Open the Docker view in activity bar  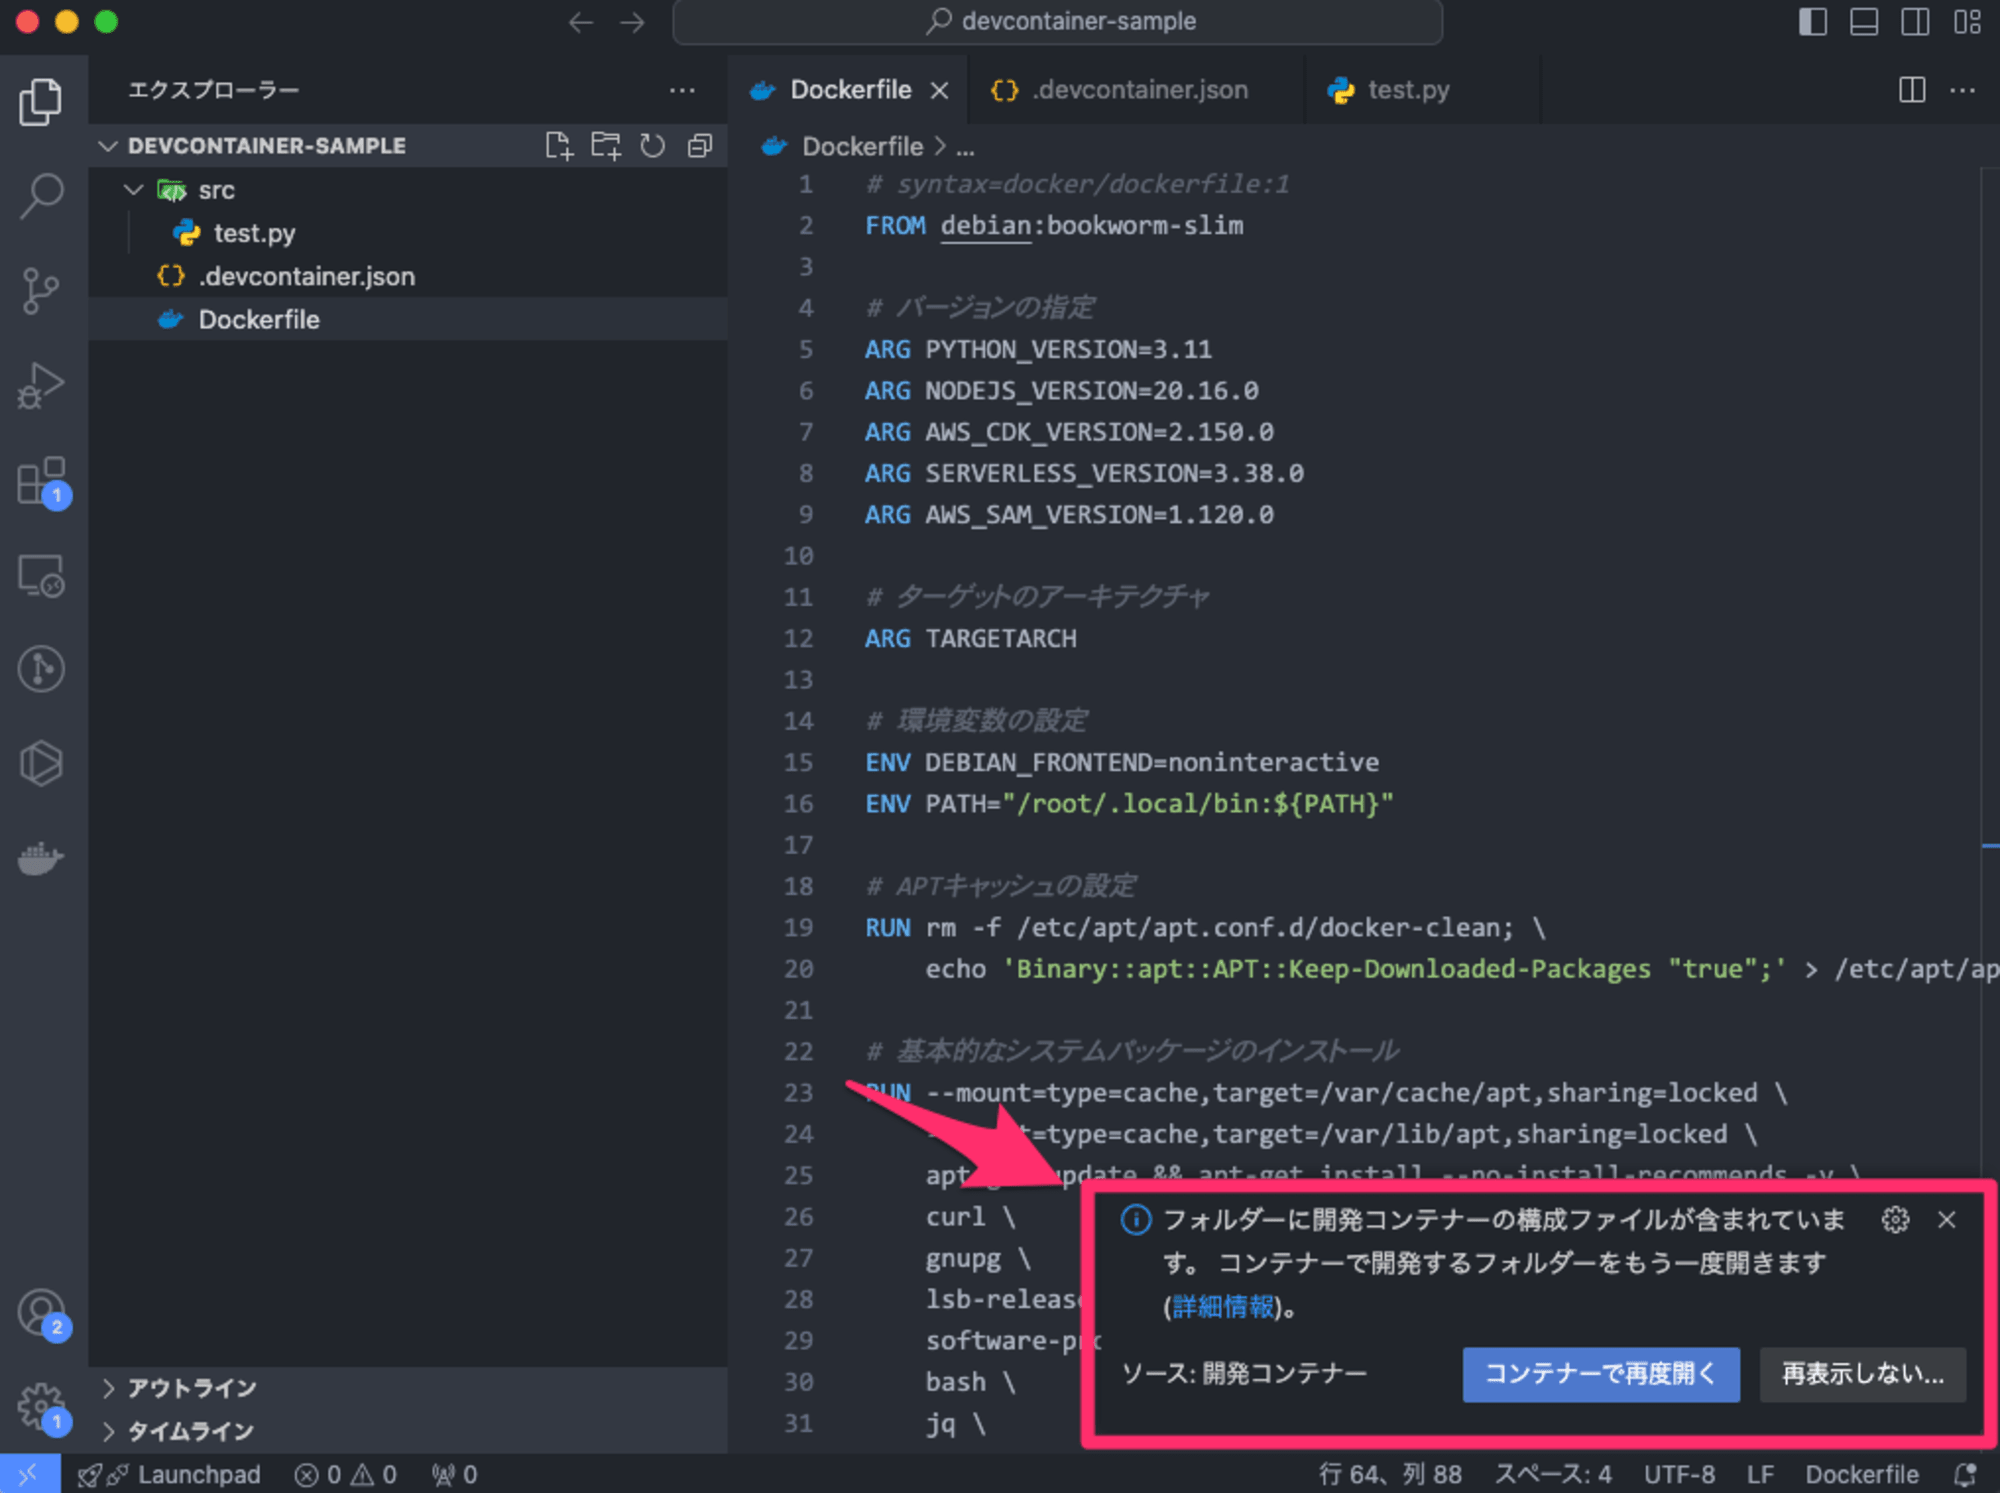41,857
